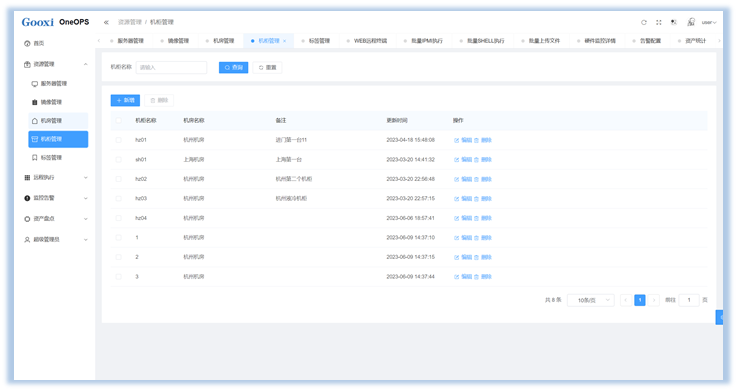Collapse the sidebar with the double-chevron icon
Image resolution: width=737 pixels, height=391 pixels.
click(x=106, y=22)
